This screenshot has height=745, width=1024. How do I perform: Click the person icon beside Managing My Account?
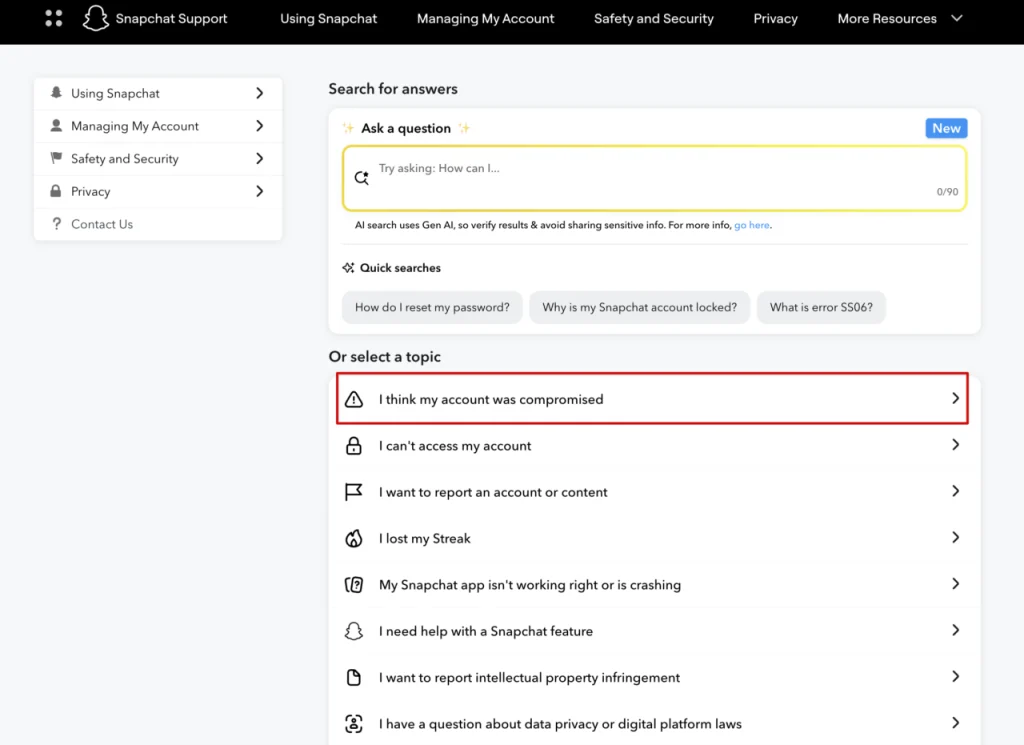pos(56,125)
